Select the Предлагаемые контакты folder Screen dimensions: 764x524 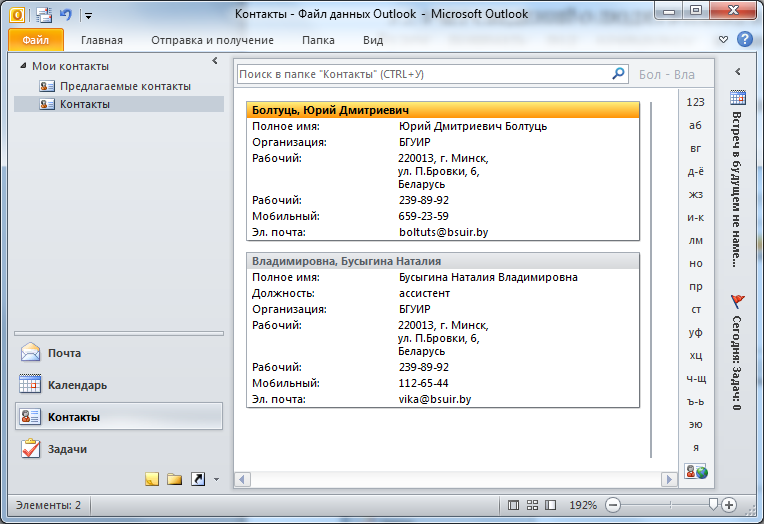125,86
